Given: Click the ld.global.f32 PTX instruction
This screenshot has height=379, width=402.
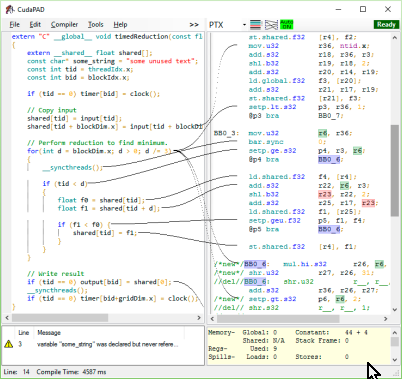Looking at the screenshot, I should tap(277, 81).
